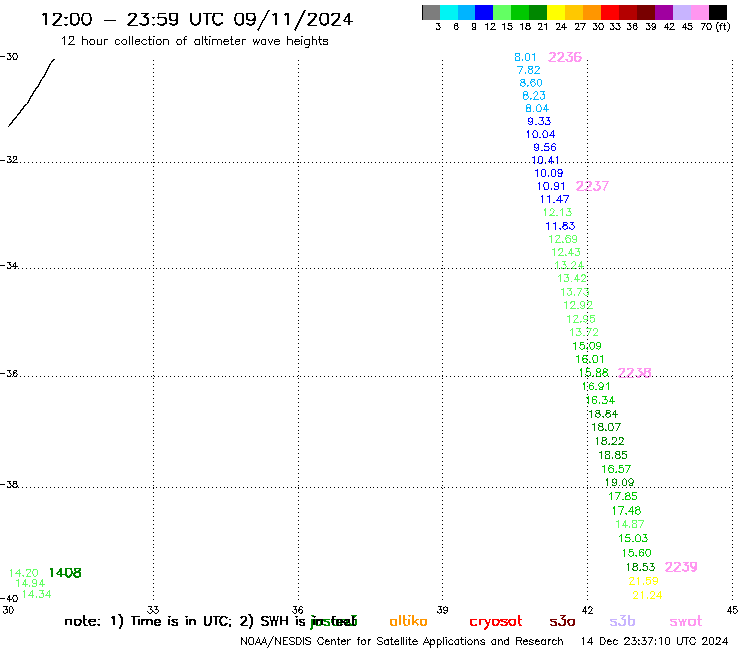
Task: Click the pink time label 2239
Action: (681, 567)
